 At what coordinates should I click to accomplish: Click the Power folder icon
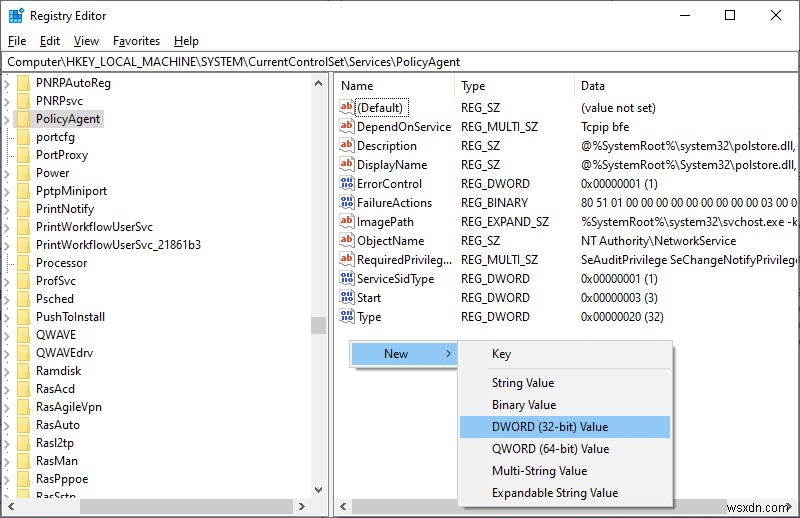point(23,173)
